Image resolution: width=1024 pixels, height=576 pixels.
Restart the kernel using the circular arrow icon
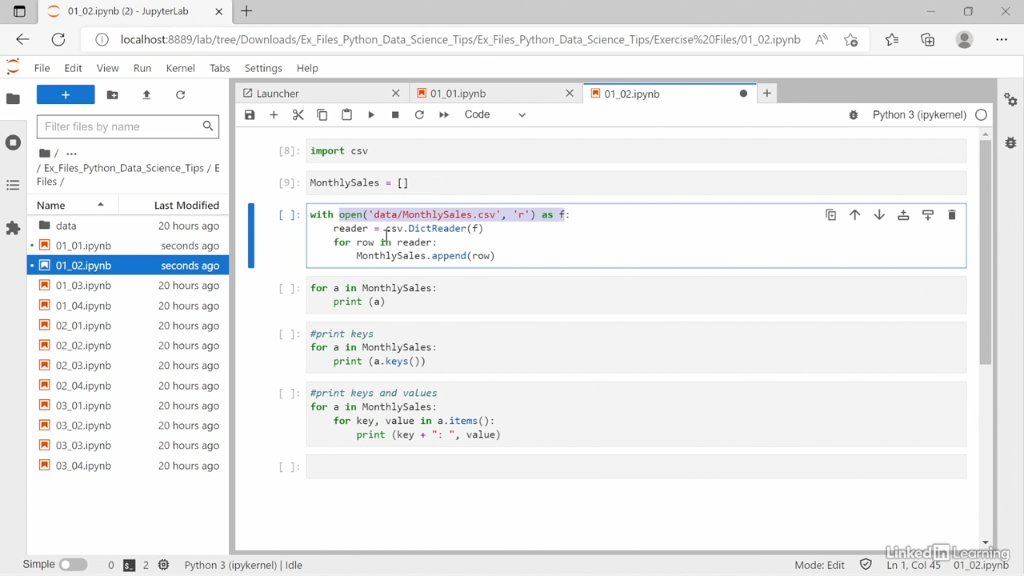[419, 115]
